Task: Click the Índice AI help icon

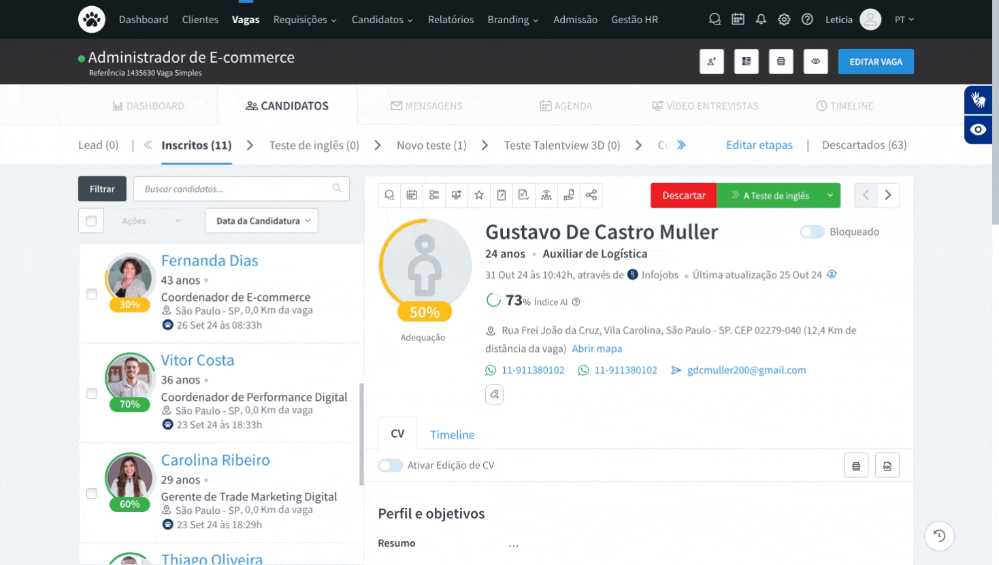Action: pyautogui.click(x=576, y=302)
